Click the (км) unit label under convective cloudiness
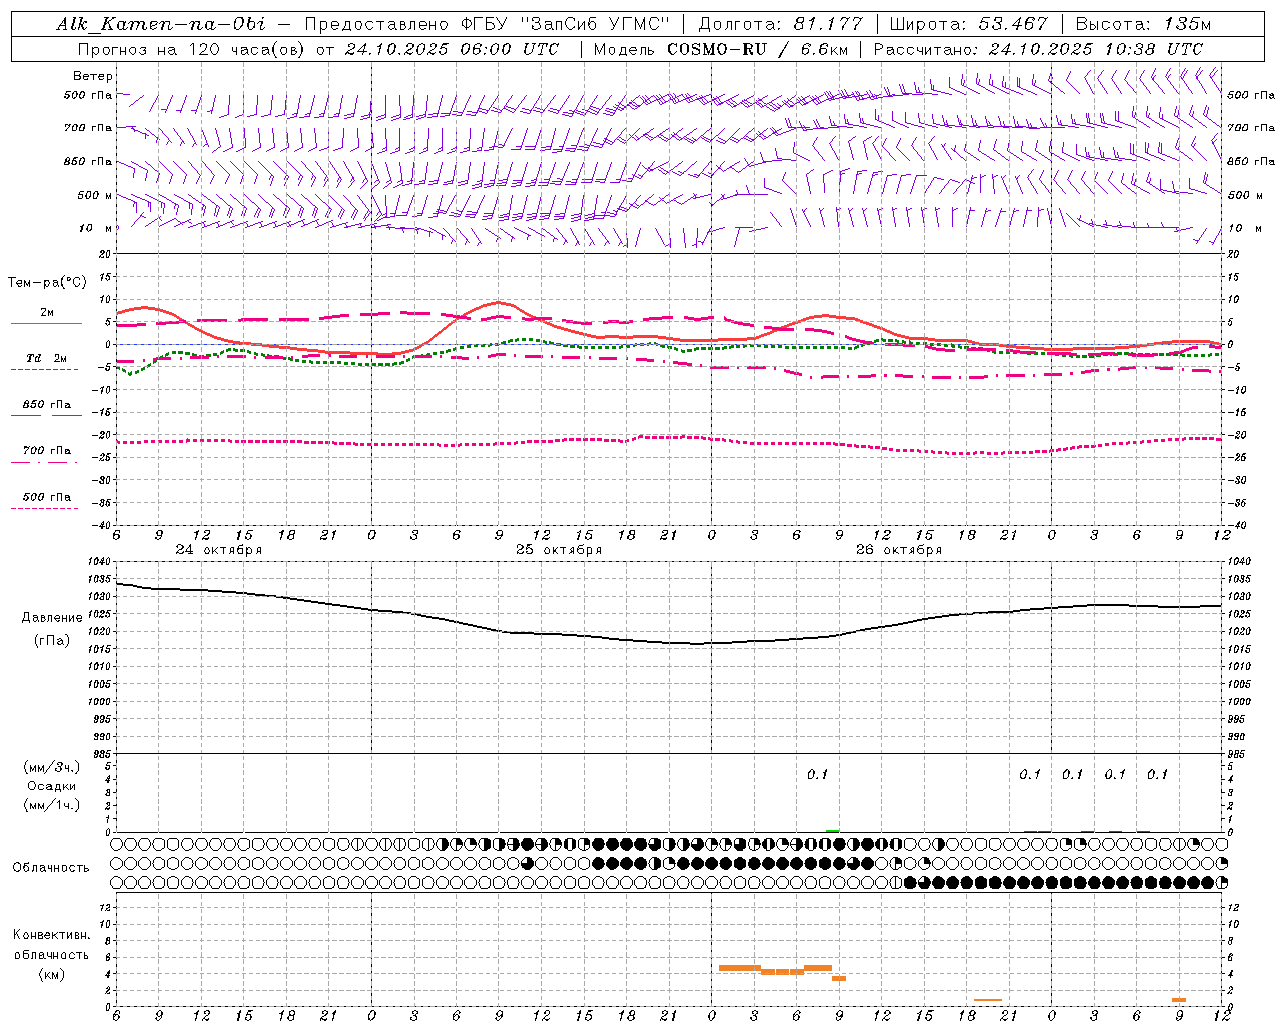The width and height of the screenshot is (1280, 1024). tap(52, 974)
